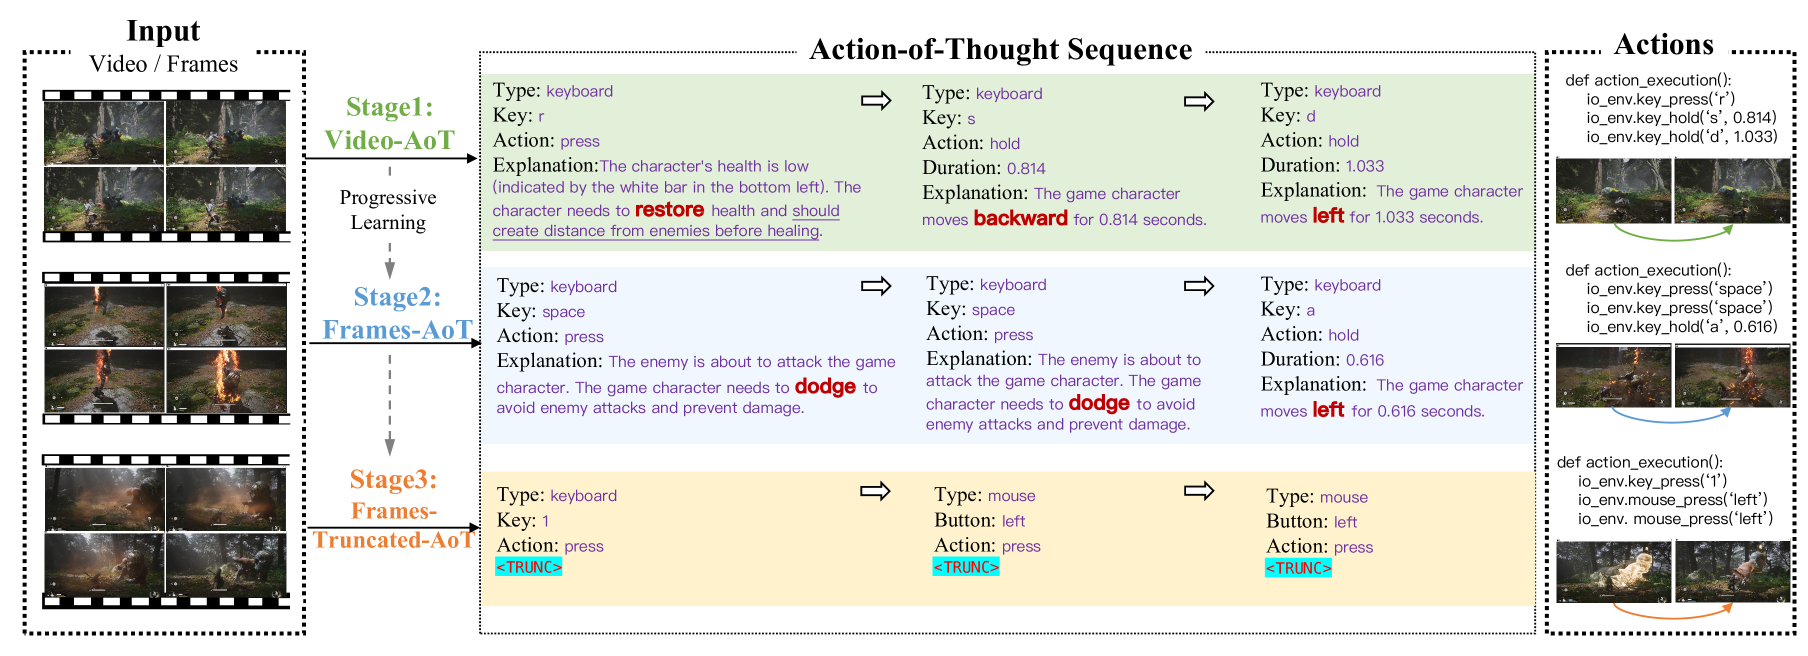Click the cyan TRUNC tag under the '1' key step
Screen dimensions: 1808x656
click(529, 567)
